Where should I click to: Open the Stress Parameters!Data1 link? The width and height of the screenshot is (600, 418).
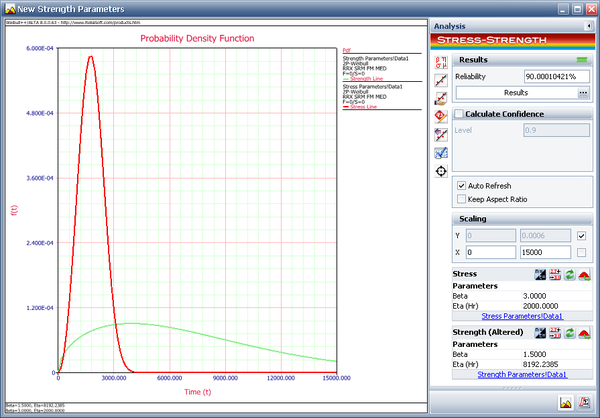(523, 315)
